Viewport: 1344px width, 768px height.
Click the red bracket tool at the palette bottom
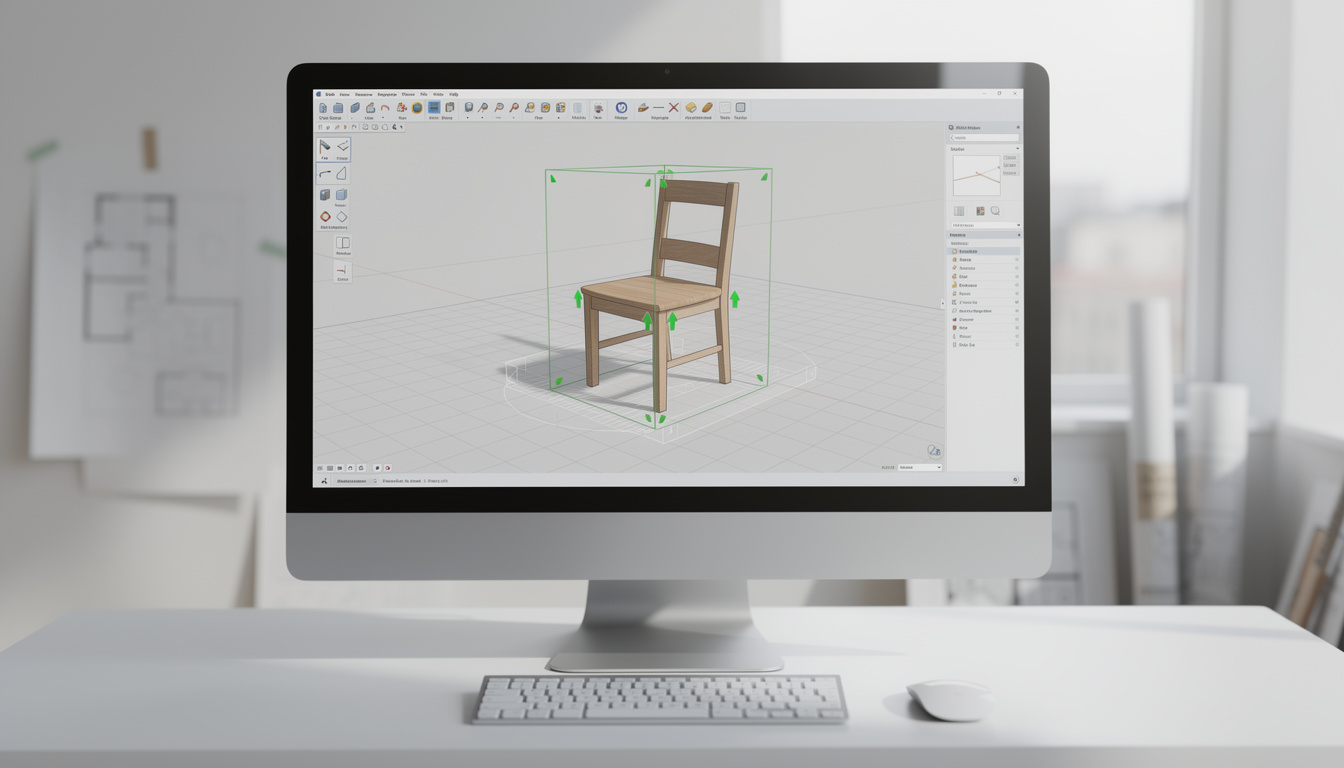pos(343,271)
